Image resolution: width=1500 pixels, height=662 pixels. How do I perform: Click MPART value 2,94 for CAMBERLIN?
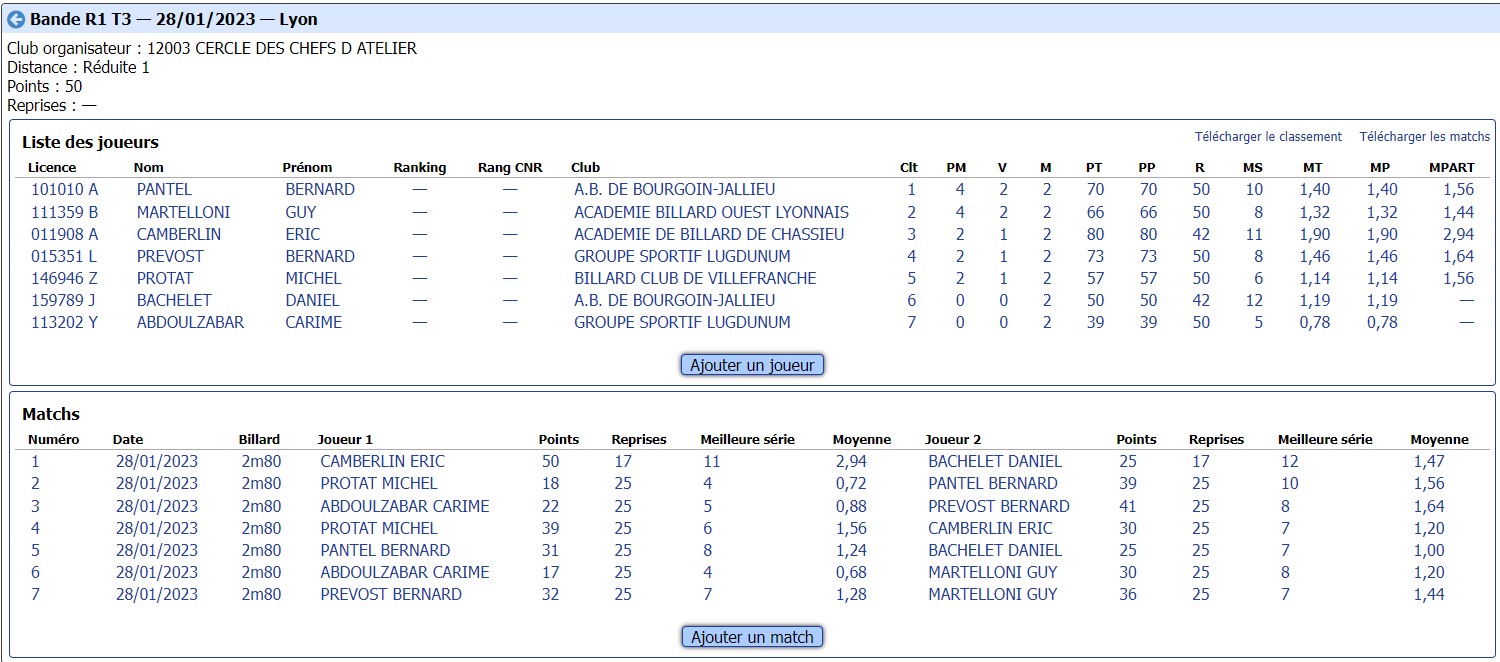point(1458,234)
